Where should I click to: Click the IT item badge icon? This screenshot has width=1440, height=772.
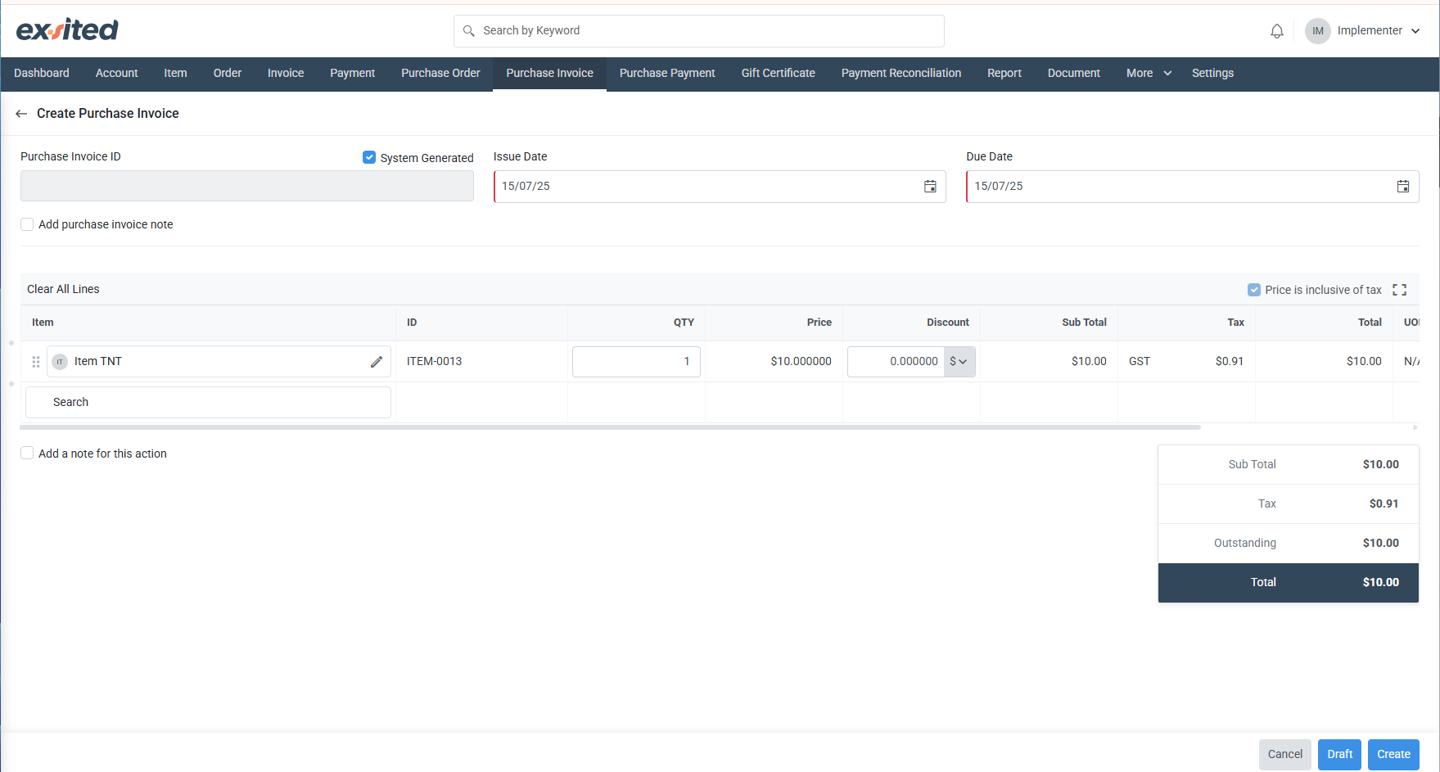coord(60,362)
